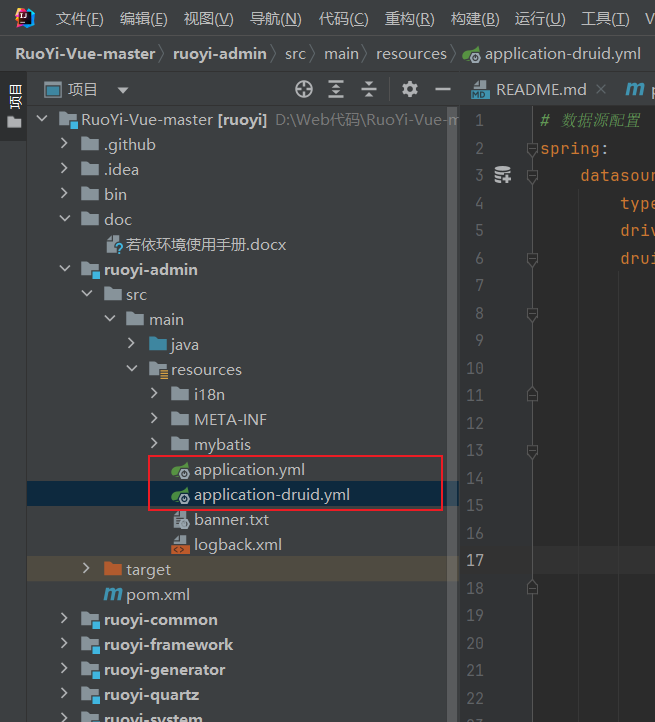Viewport: 655px width, 722px height.
Task: Open the 代码(C) menu
Action: [343, 19]
